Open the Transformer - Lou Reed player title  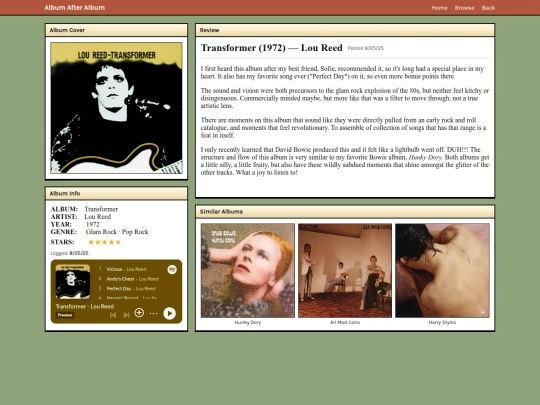click(85, 306)
